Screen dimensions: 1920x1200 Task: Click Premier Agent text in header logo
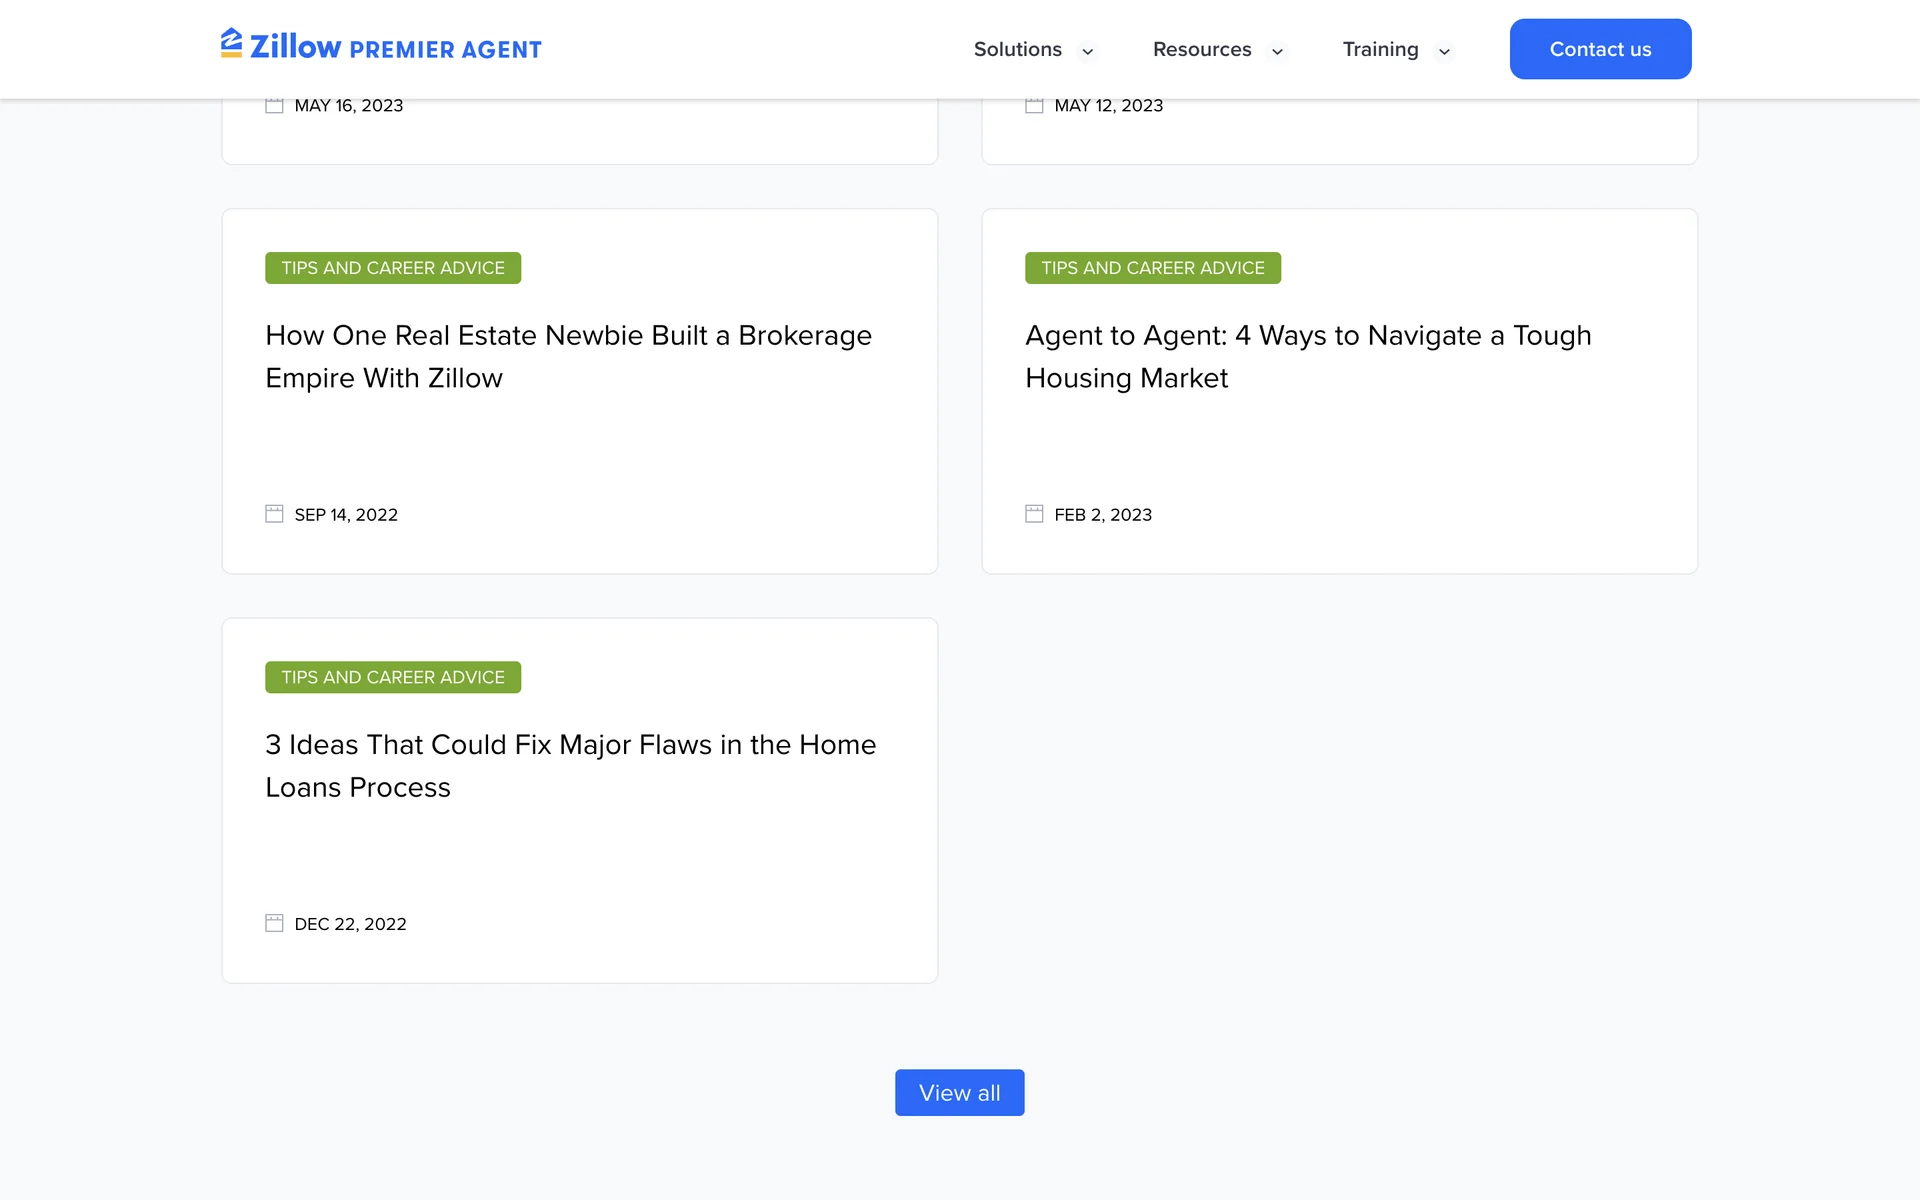pos(445,50)
